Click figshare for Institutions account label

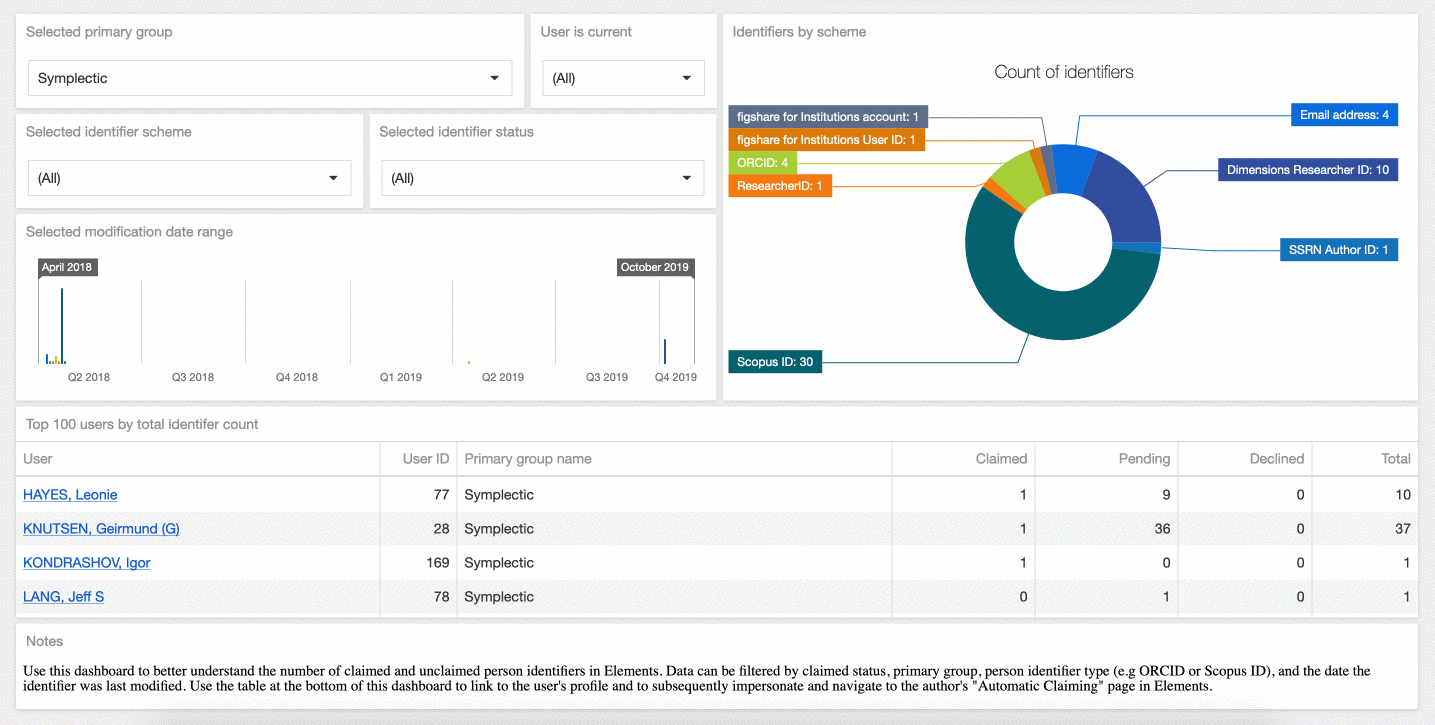click(829, 117)
